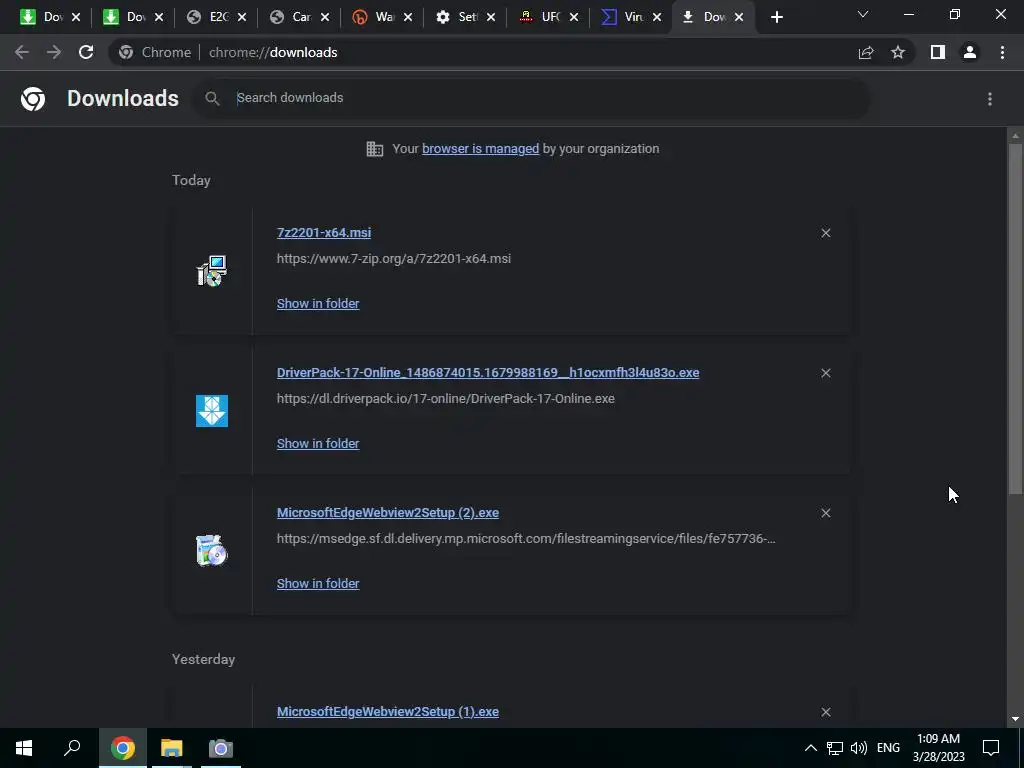Open the Chrome profile menu
The height and width of the screenshot is (768, 1024).
click(x=970, y=52)
